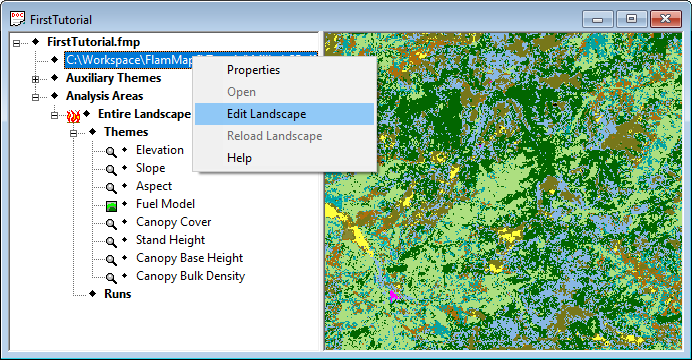Image resolution: width=692 pixels, height=360 pixels.
Task: Click the magnifier icon beside Elevation
Action: (x=111, y=152)
